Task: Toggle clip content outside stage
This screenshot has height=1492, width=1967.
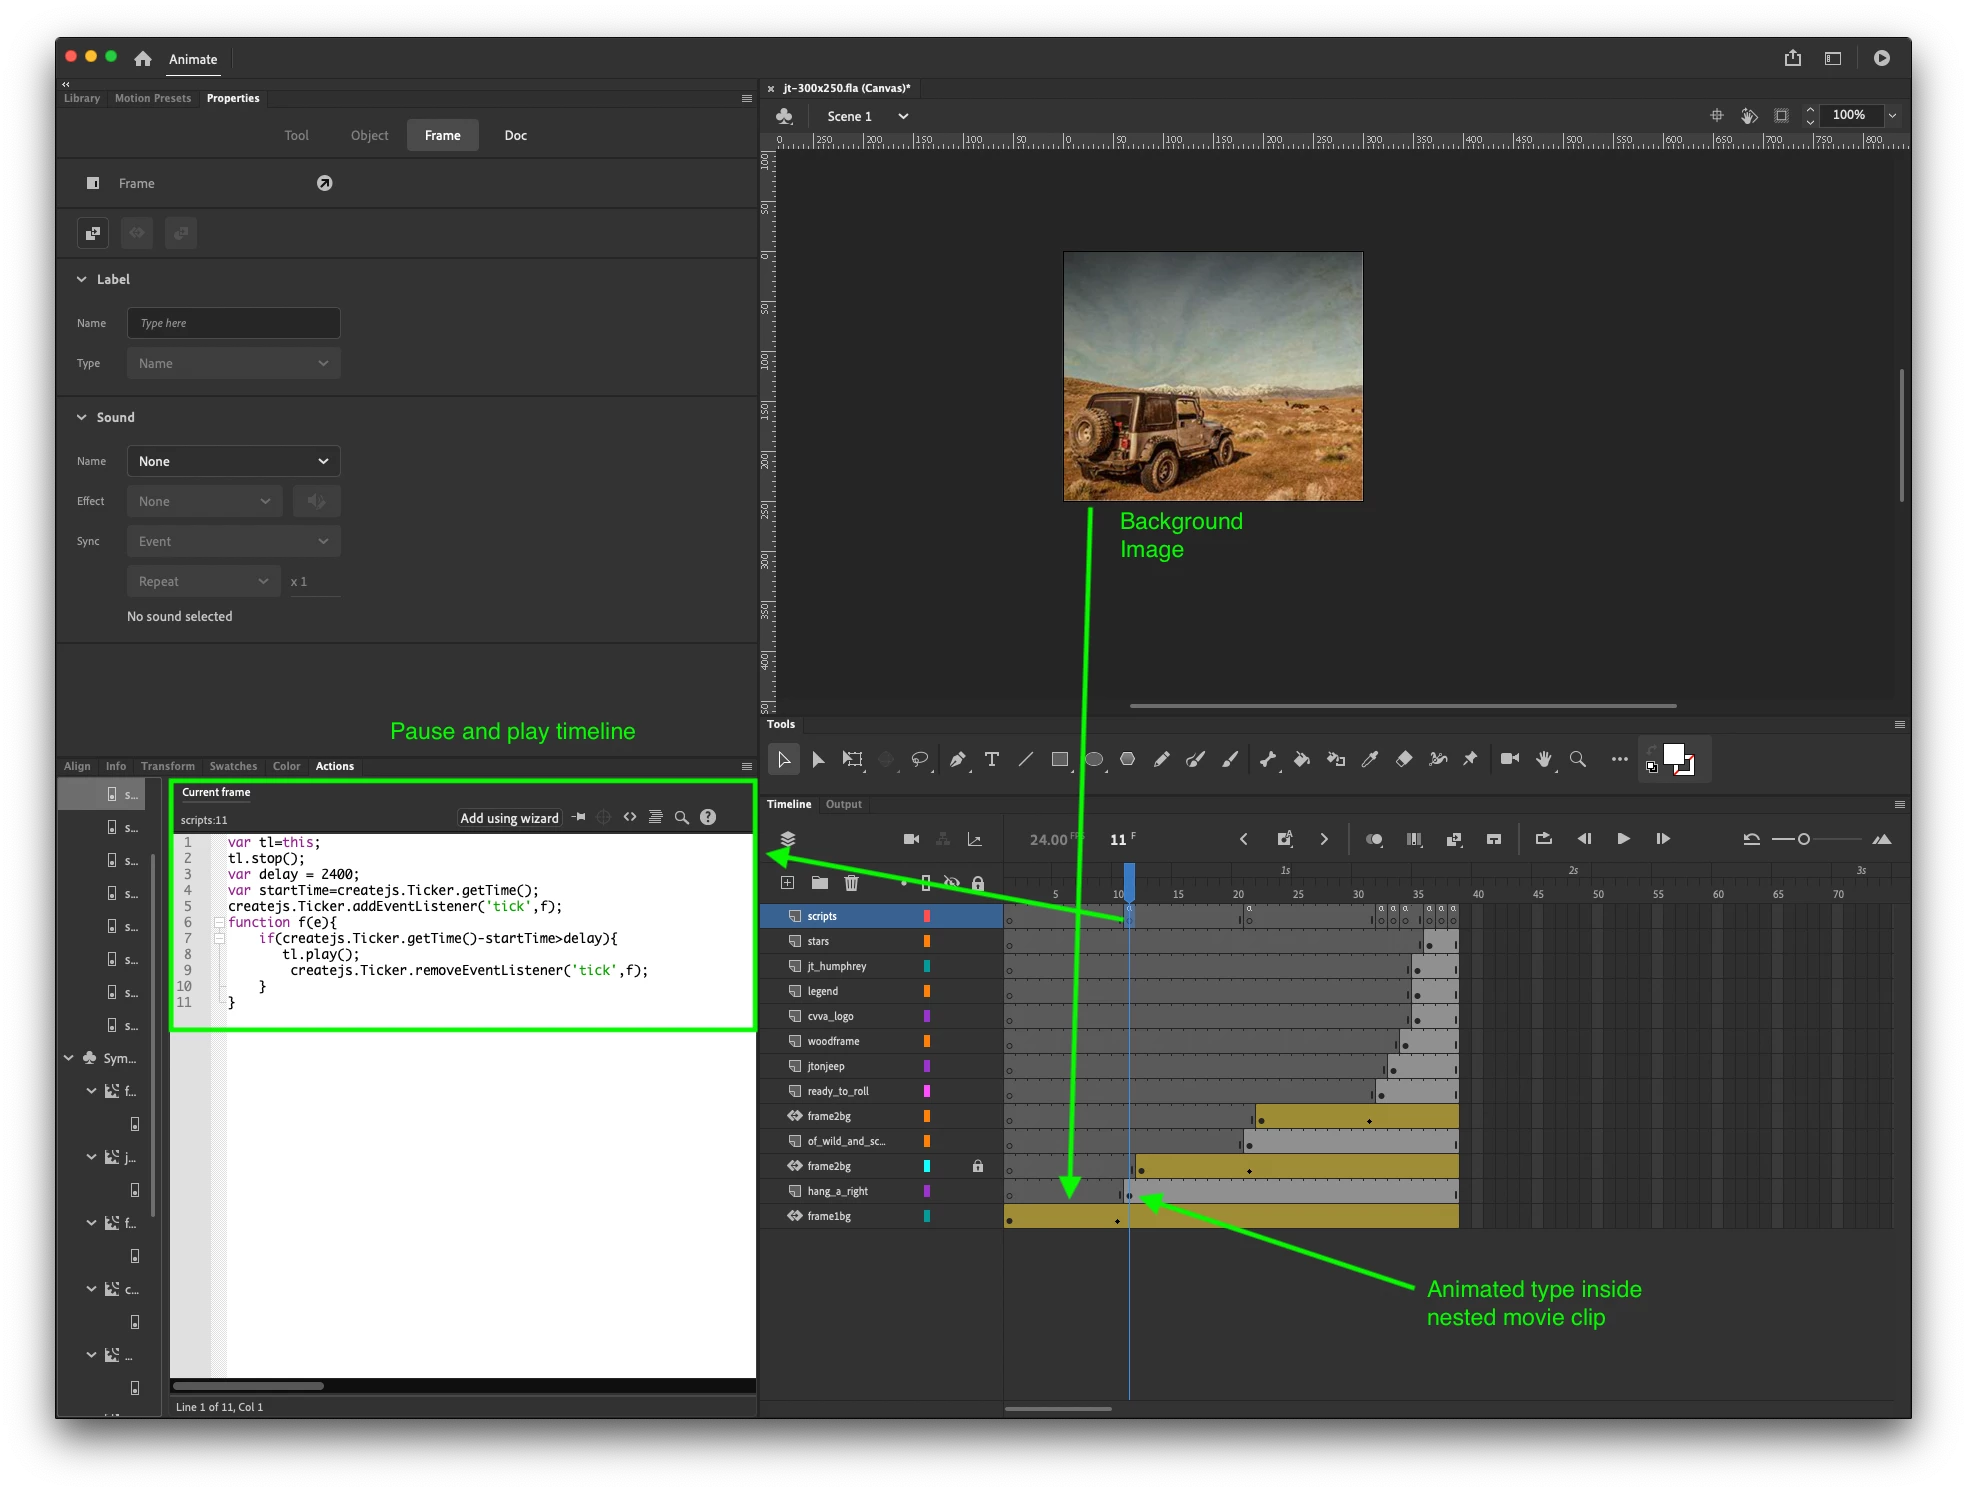Action: click(x=1782, y=116)
